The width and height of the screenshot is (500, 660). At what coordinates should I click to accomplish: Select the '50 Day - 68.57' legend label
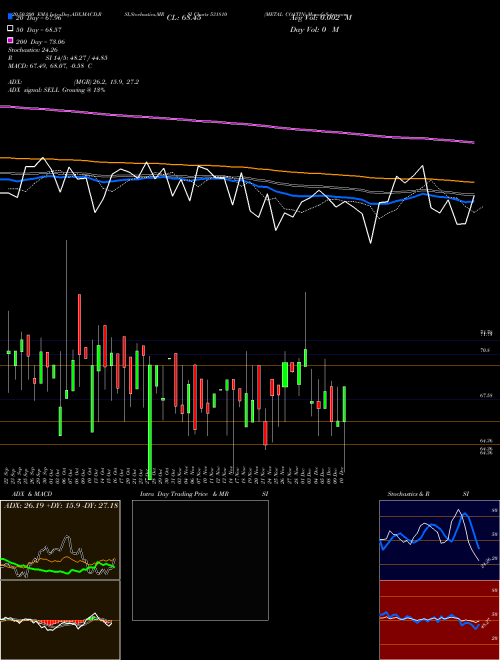click(x=39, y=30)
